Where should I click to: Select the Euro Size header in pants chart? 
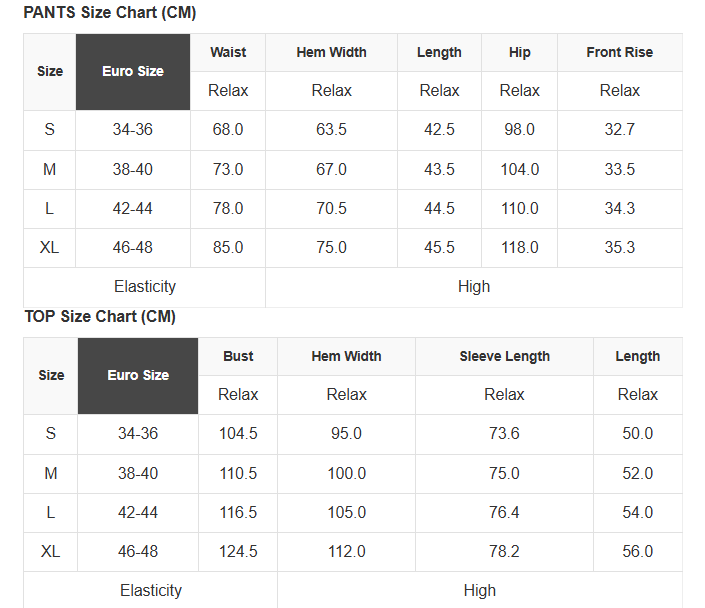[x=133, y=72]
